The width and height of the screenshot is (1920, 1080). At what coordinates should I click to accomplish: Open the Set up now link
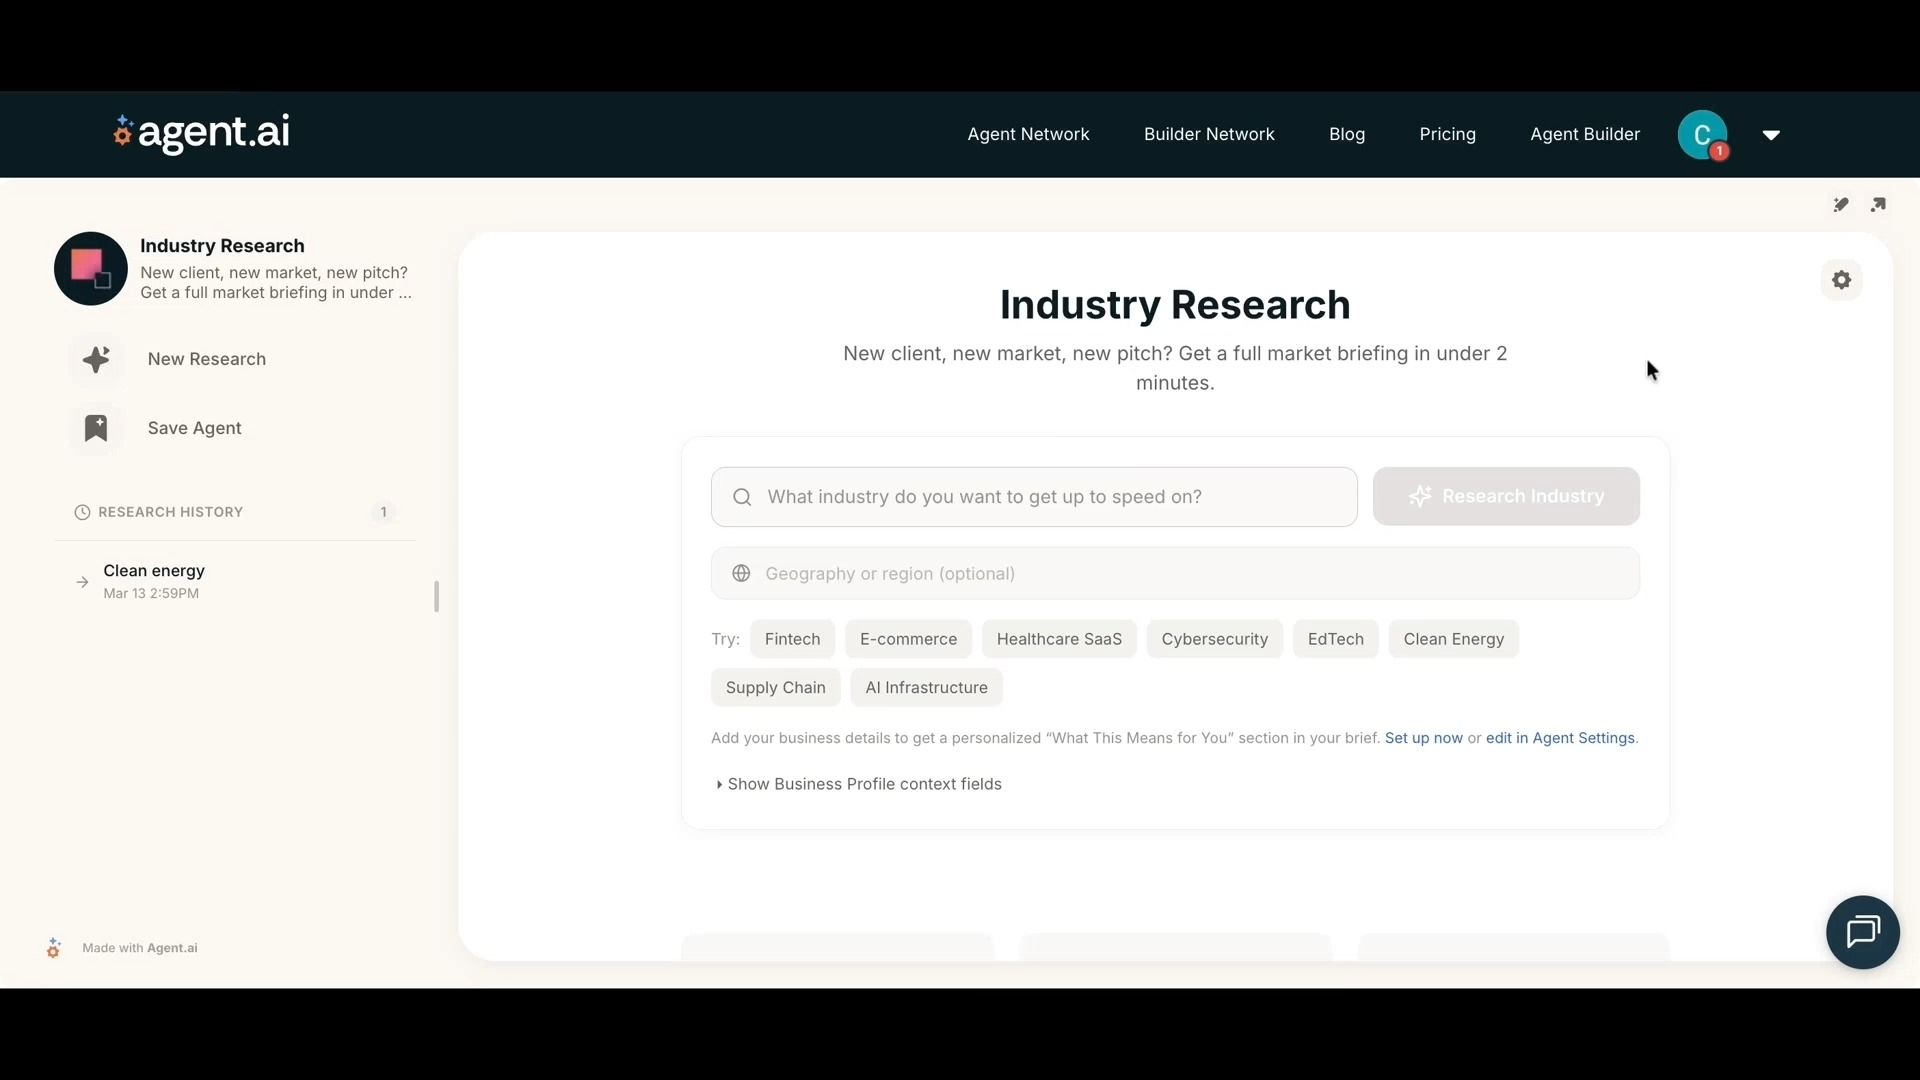(x=1424, y=738)
